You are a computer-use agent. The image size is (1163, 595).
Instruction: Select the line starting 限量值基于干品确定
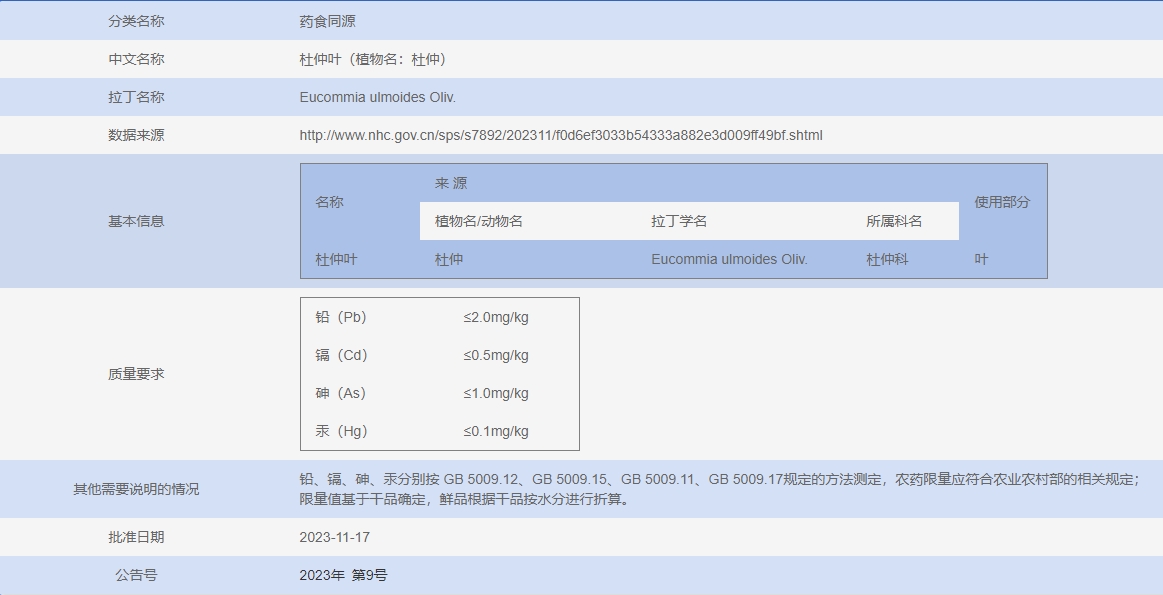[x=466, y=499]
